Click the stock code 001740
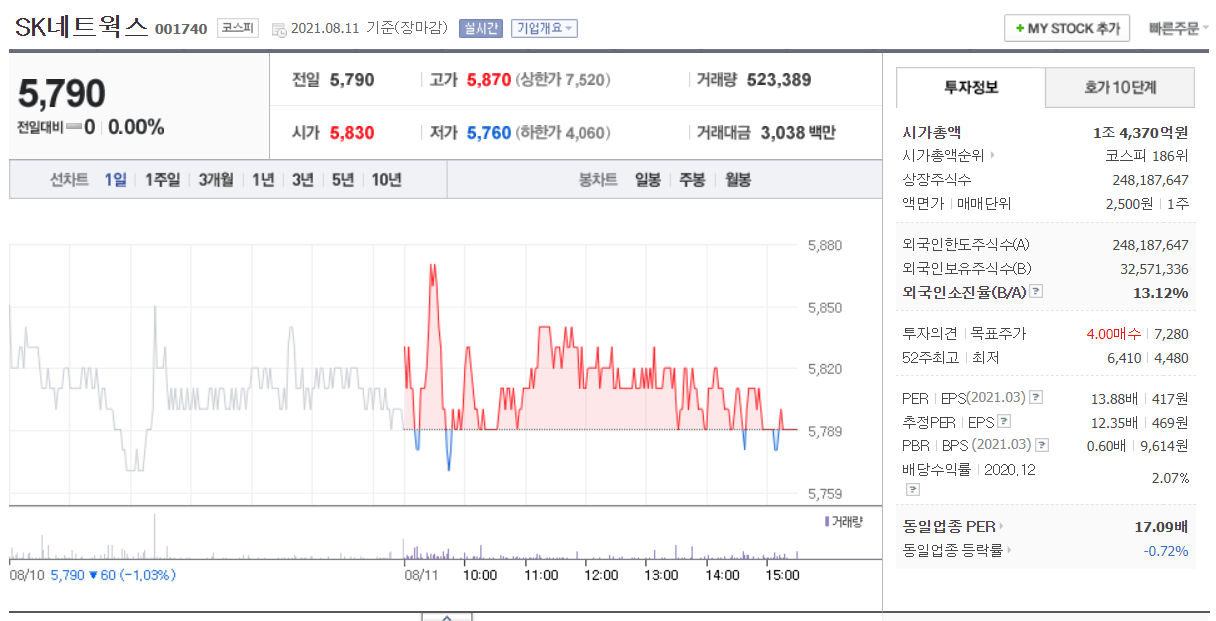1216x621 pixels. (181, 29)
